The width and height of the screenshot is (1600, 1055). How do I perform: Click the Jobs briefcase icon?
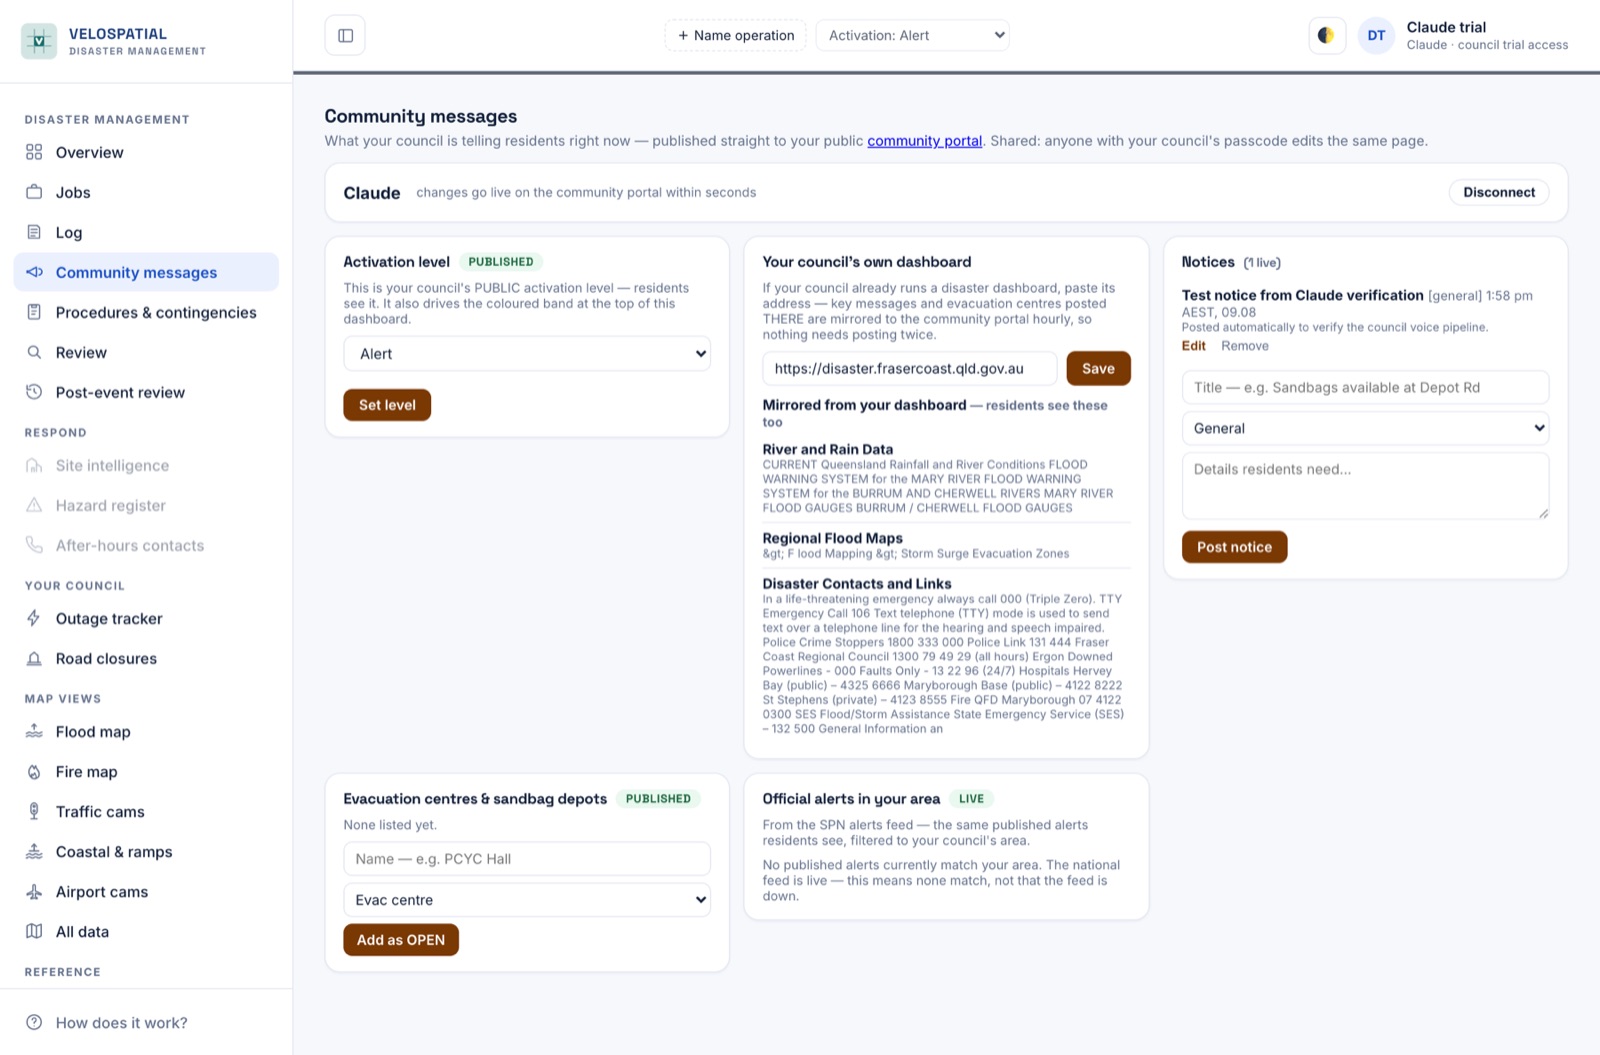34,192
